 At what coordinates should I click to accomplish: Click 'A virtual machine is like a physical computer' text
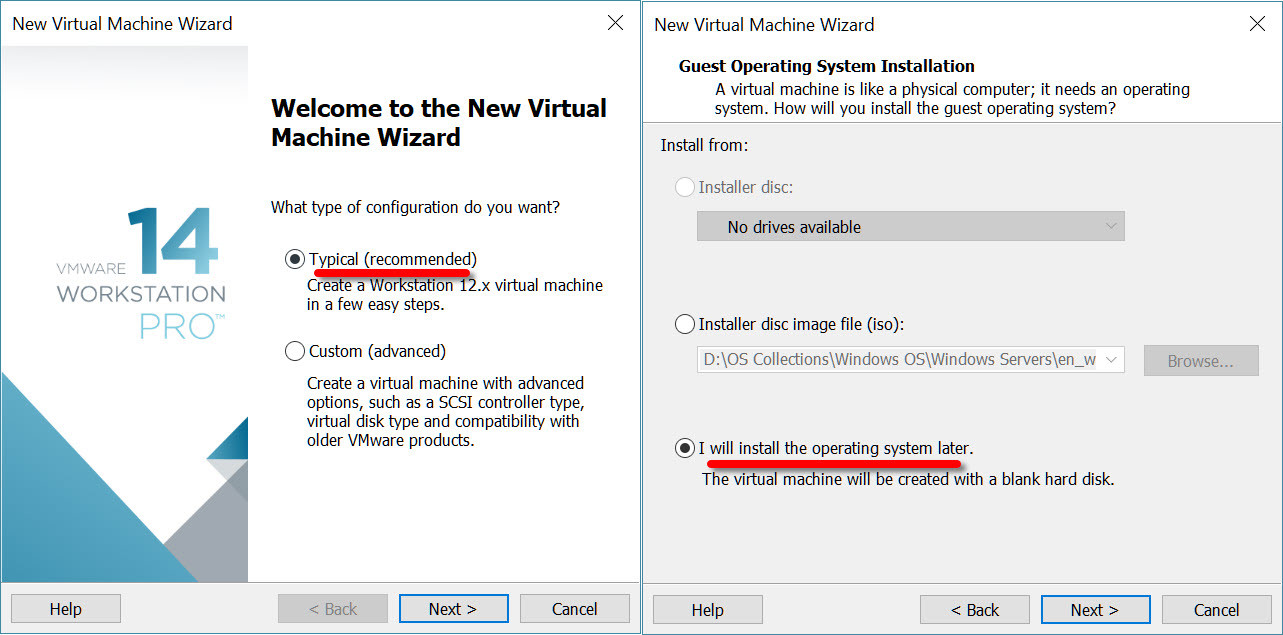coord(952,98)
